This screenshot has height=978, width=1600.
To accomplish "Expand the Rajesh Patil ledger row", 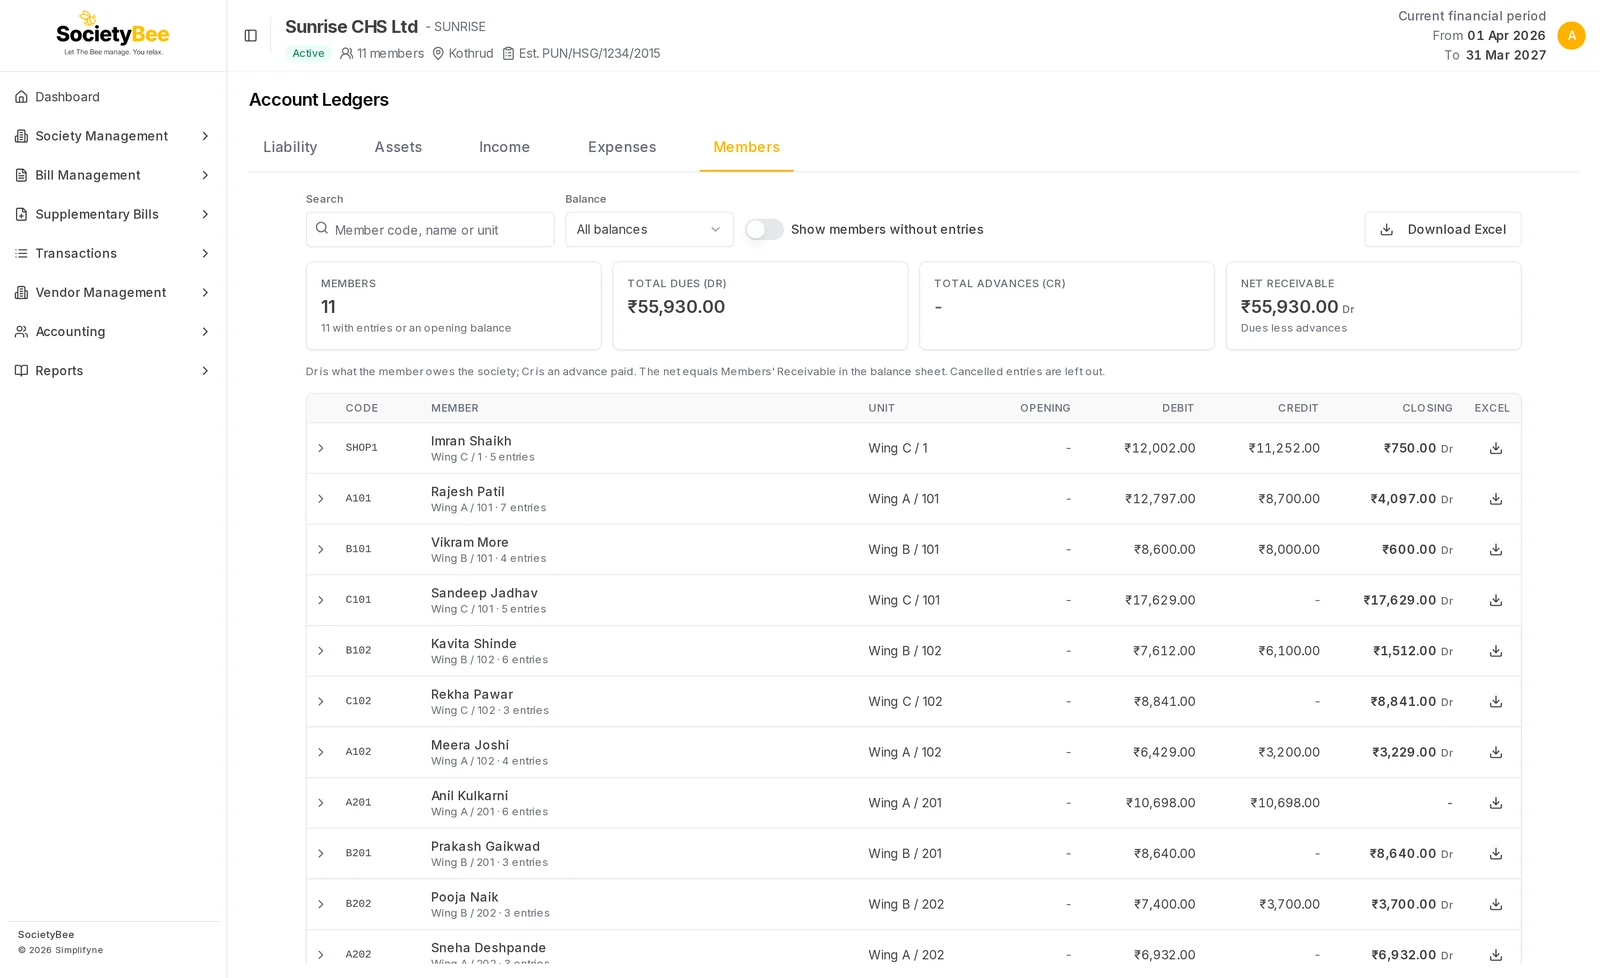I will pos(321,499).
